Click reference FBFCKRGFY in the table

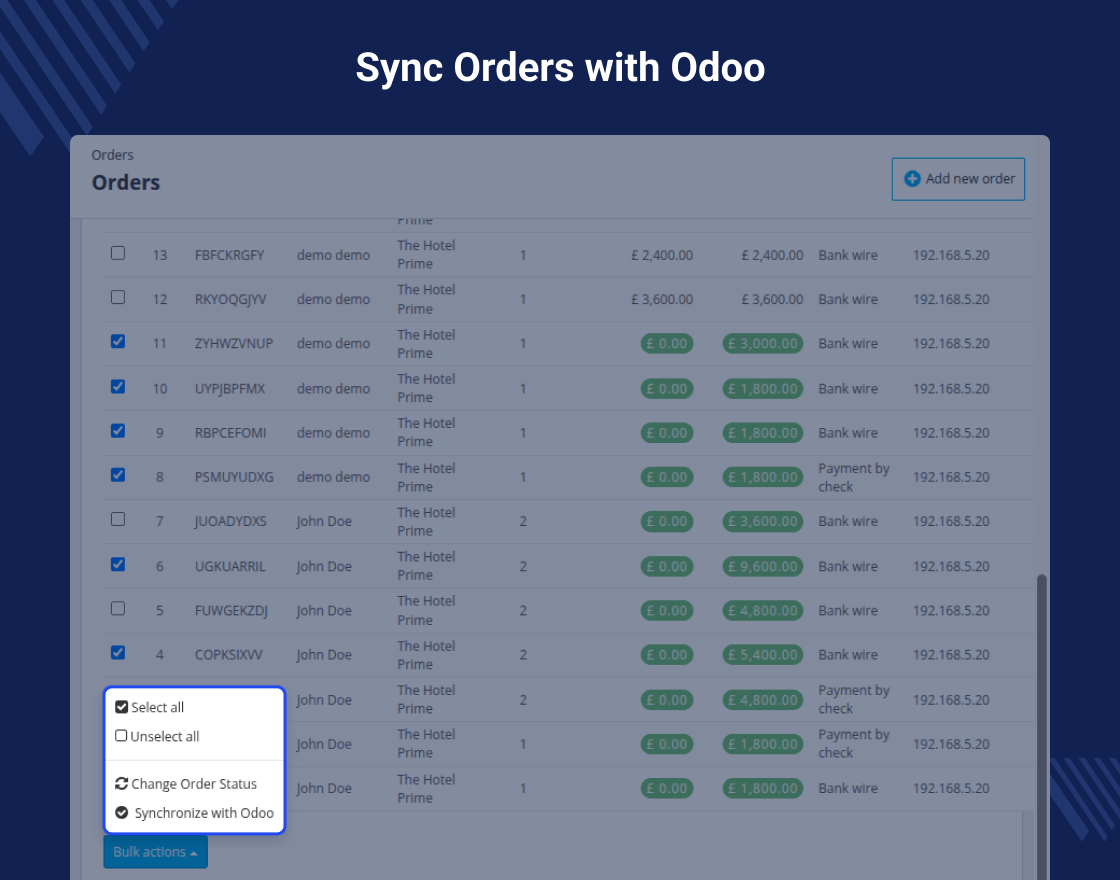click(x=229, y=255)
